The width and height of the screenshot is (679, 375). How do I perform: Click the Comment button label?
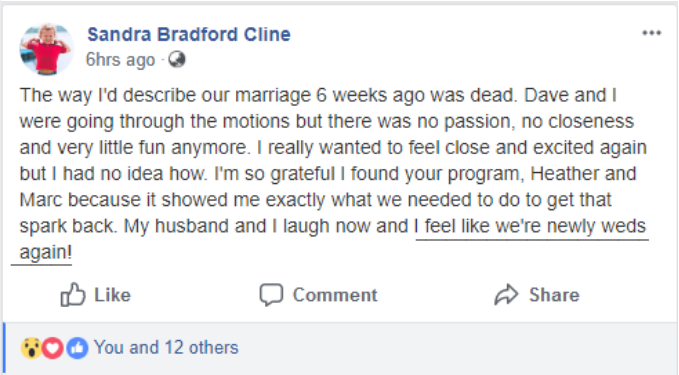coord(335,295)
